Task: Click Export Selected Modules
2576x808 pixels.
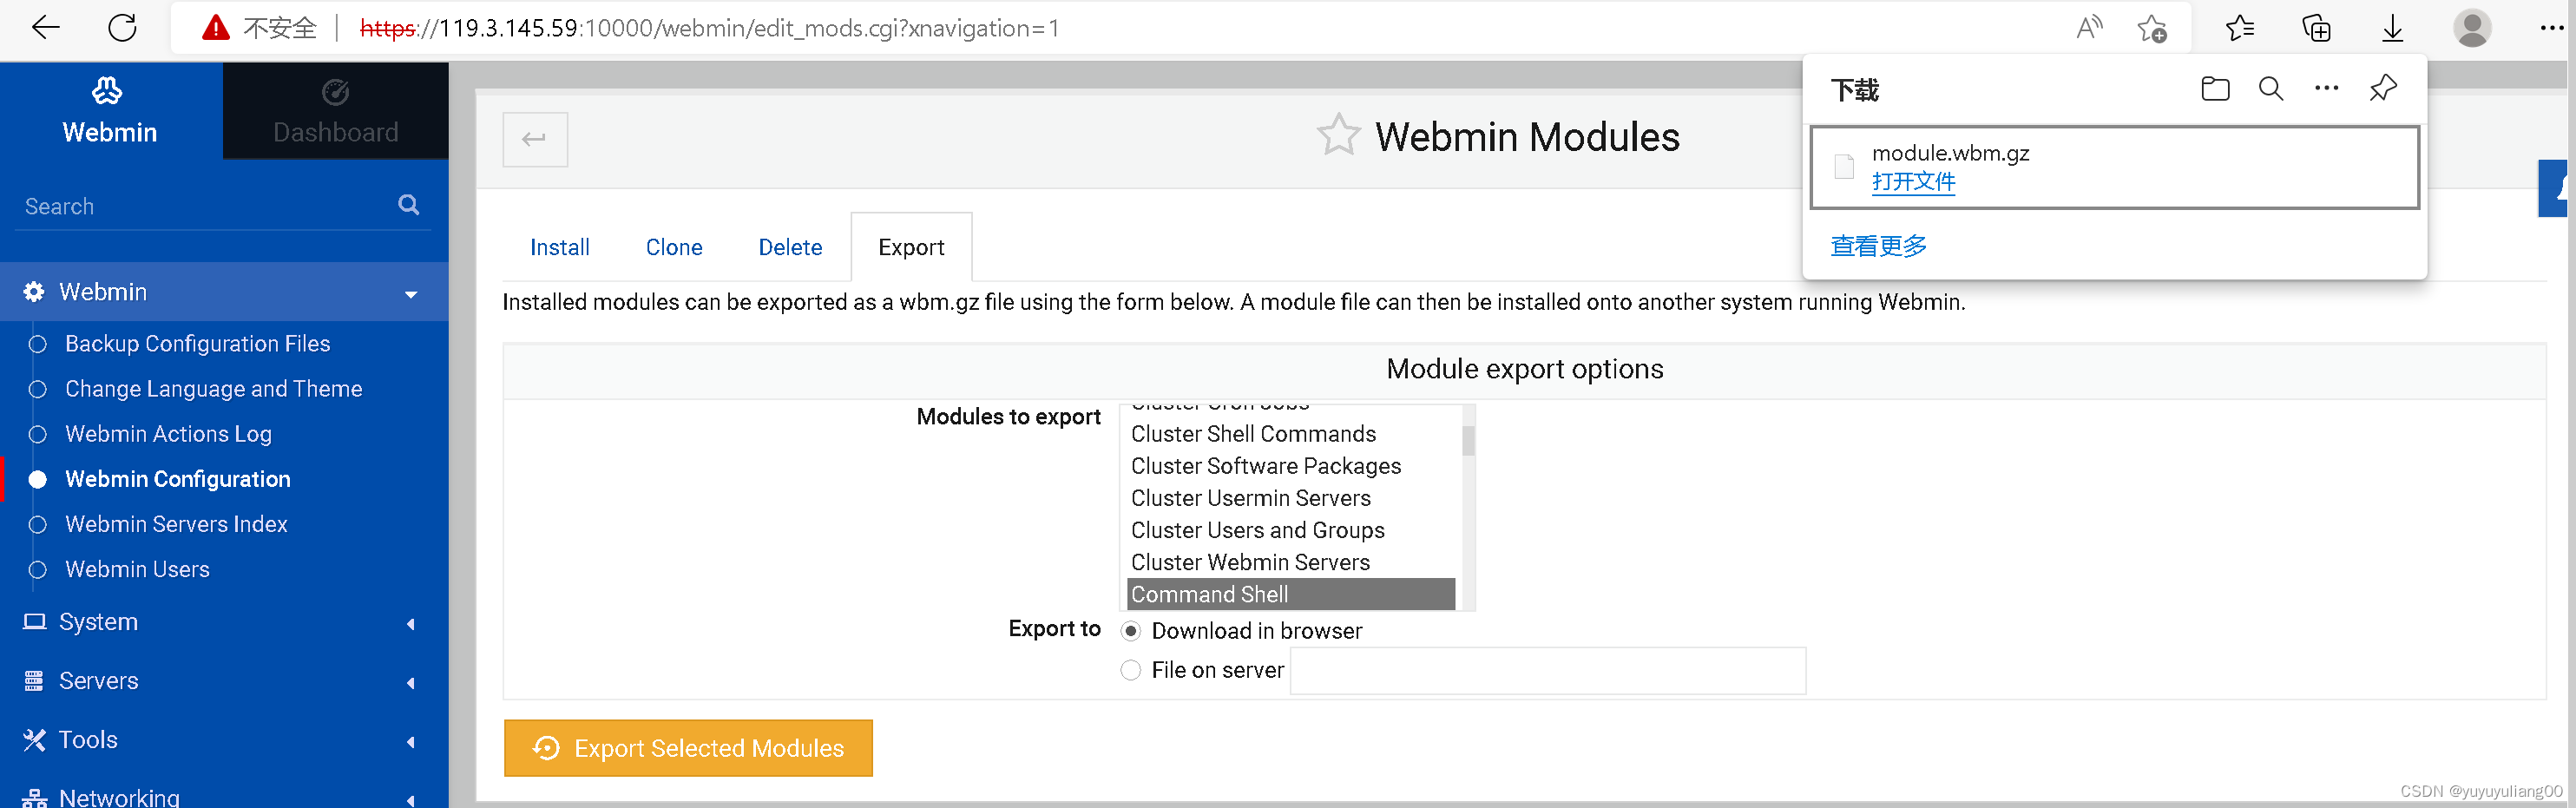Action: coord(688,747)
